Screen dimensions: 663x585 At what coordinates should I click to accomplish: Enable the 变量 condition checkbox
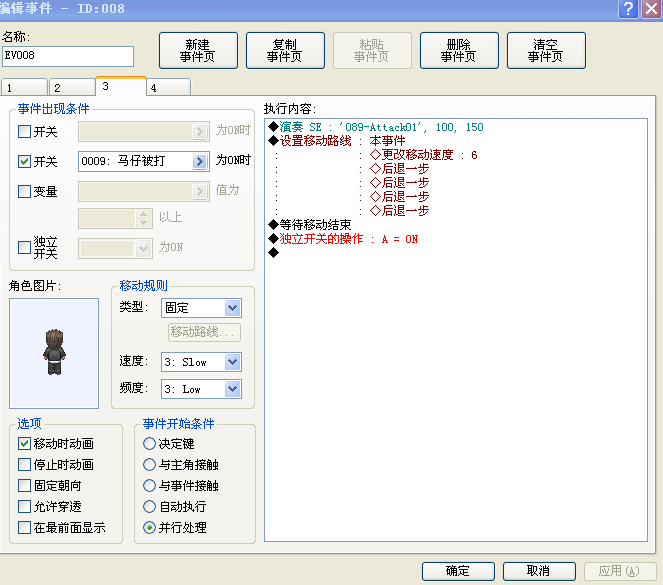(25, 191)
